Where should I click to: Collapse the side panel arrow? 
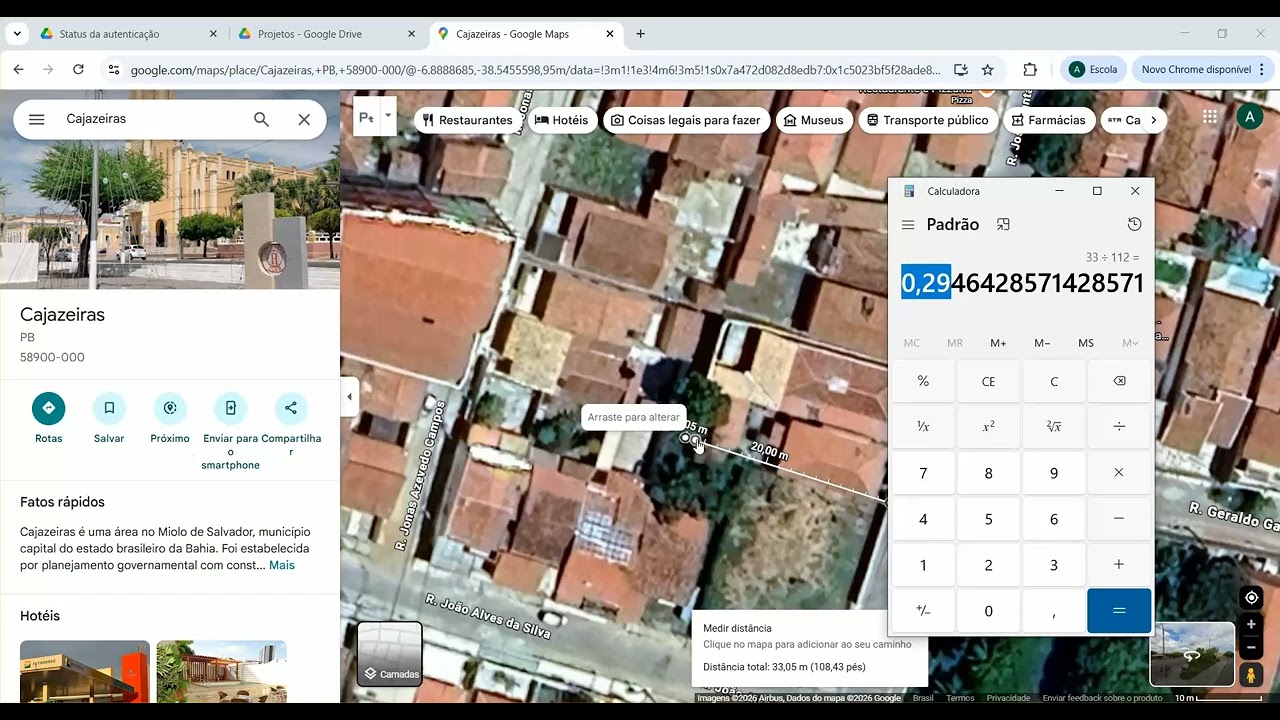[x=349, y=397]
